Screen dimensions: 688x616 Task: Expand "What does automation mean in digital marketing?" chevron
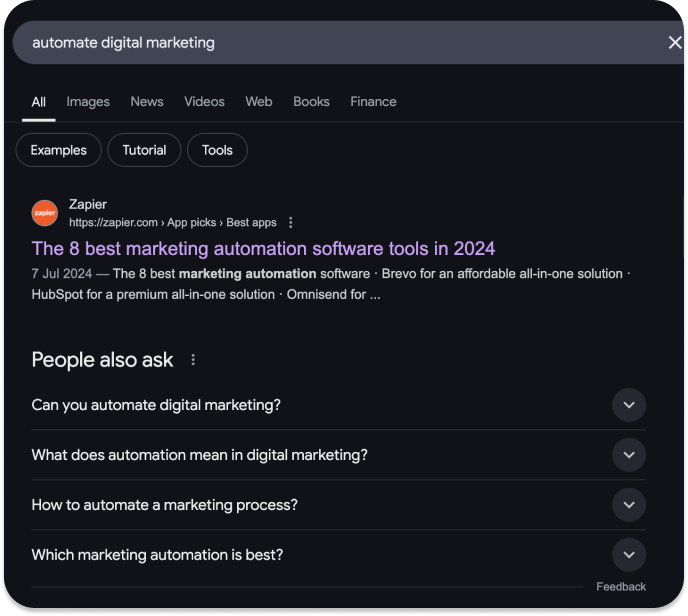[629, 455]
